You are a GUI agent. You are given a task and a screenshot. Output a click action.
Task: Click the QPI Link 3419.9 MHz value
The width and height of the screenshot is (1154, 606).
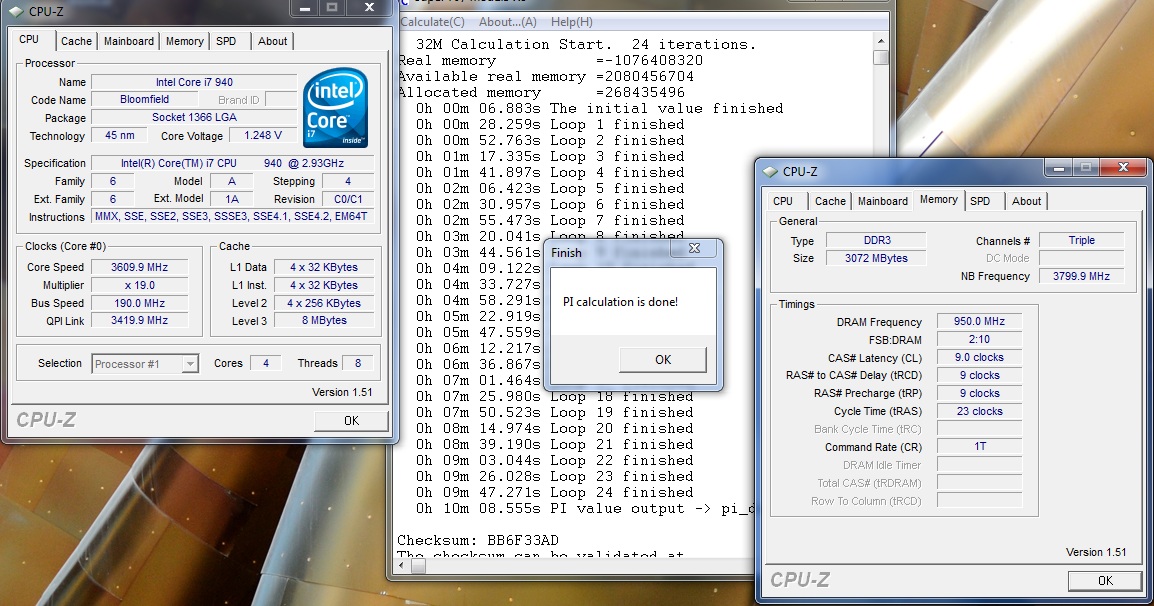[x=139, y=320]
